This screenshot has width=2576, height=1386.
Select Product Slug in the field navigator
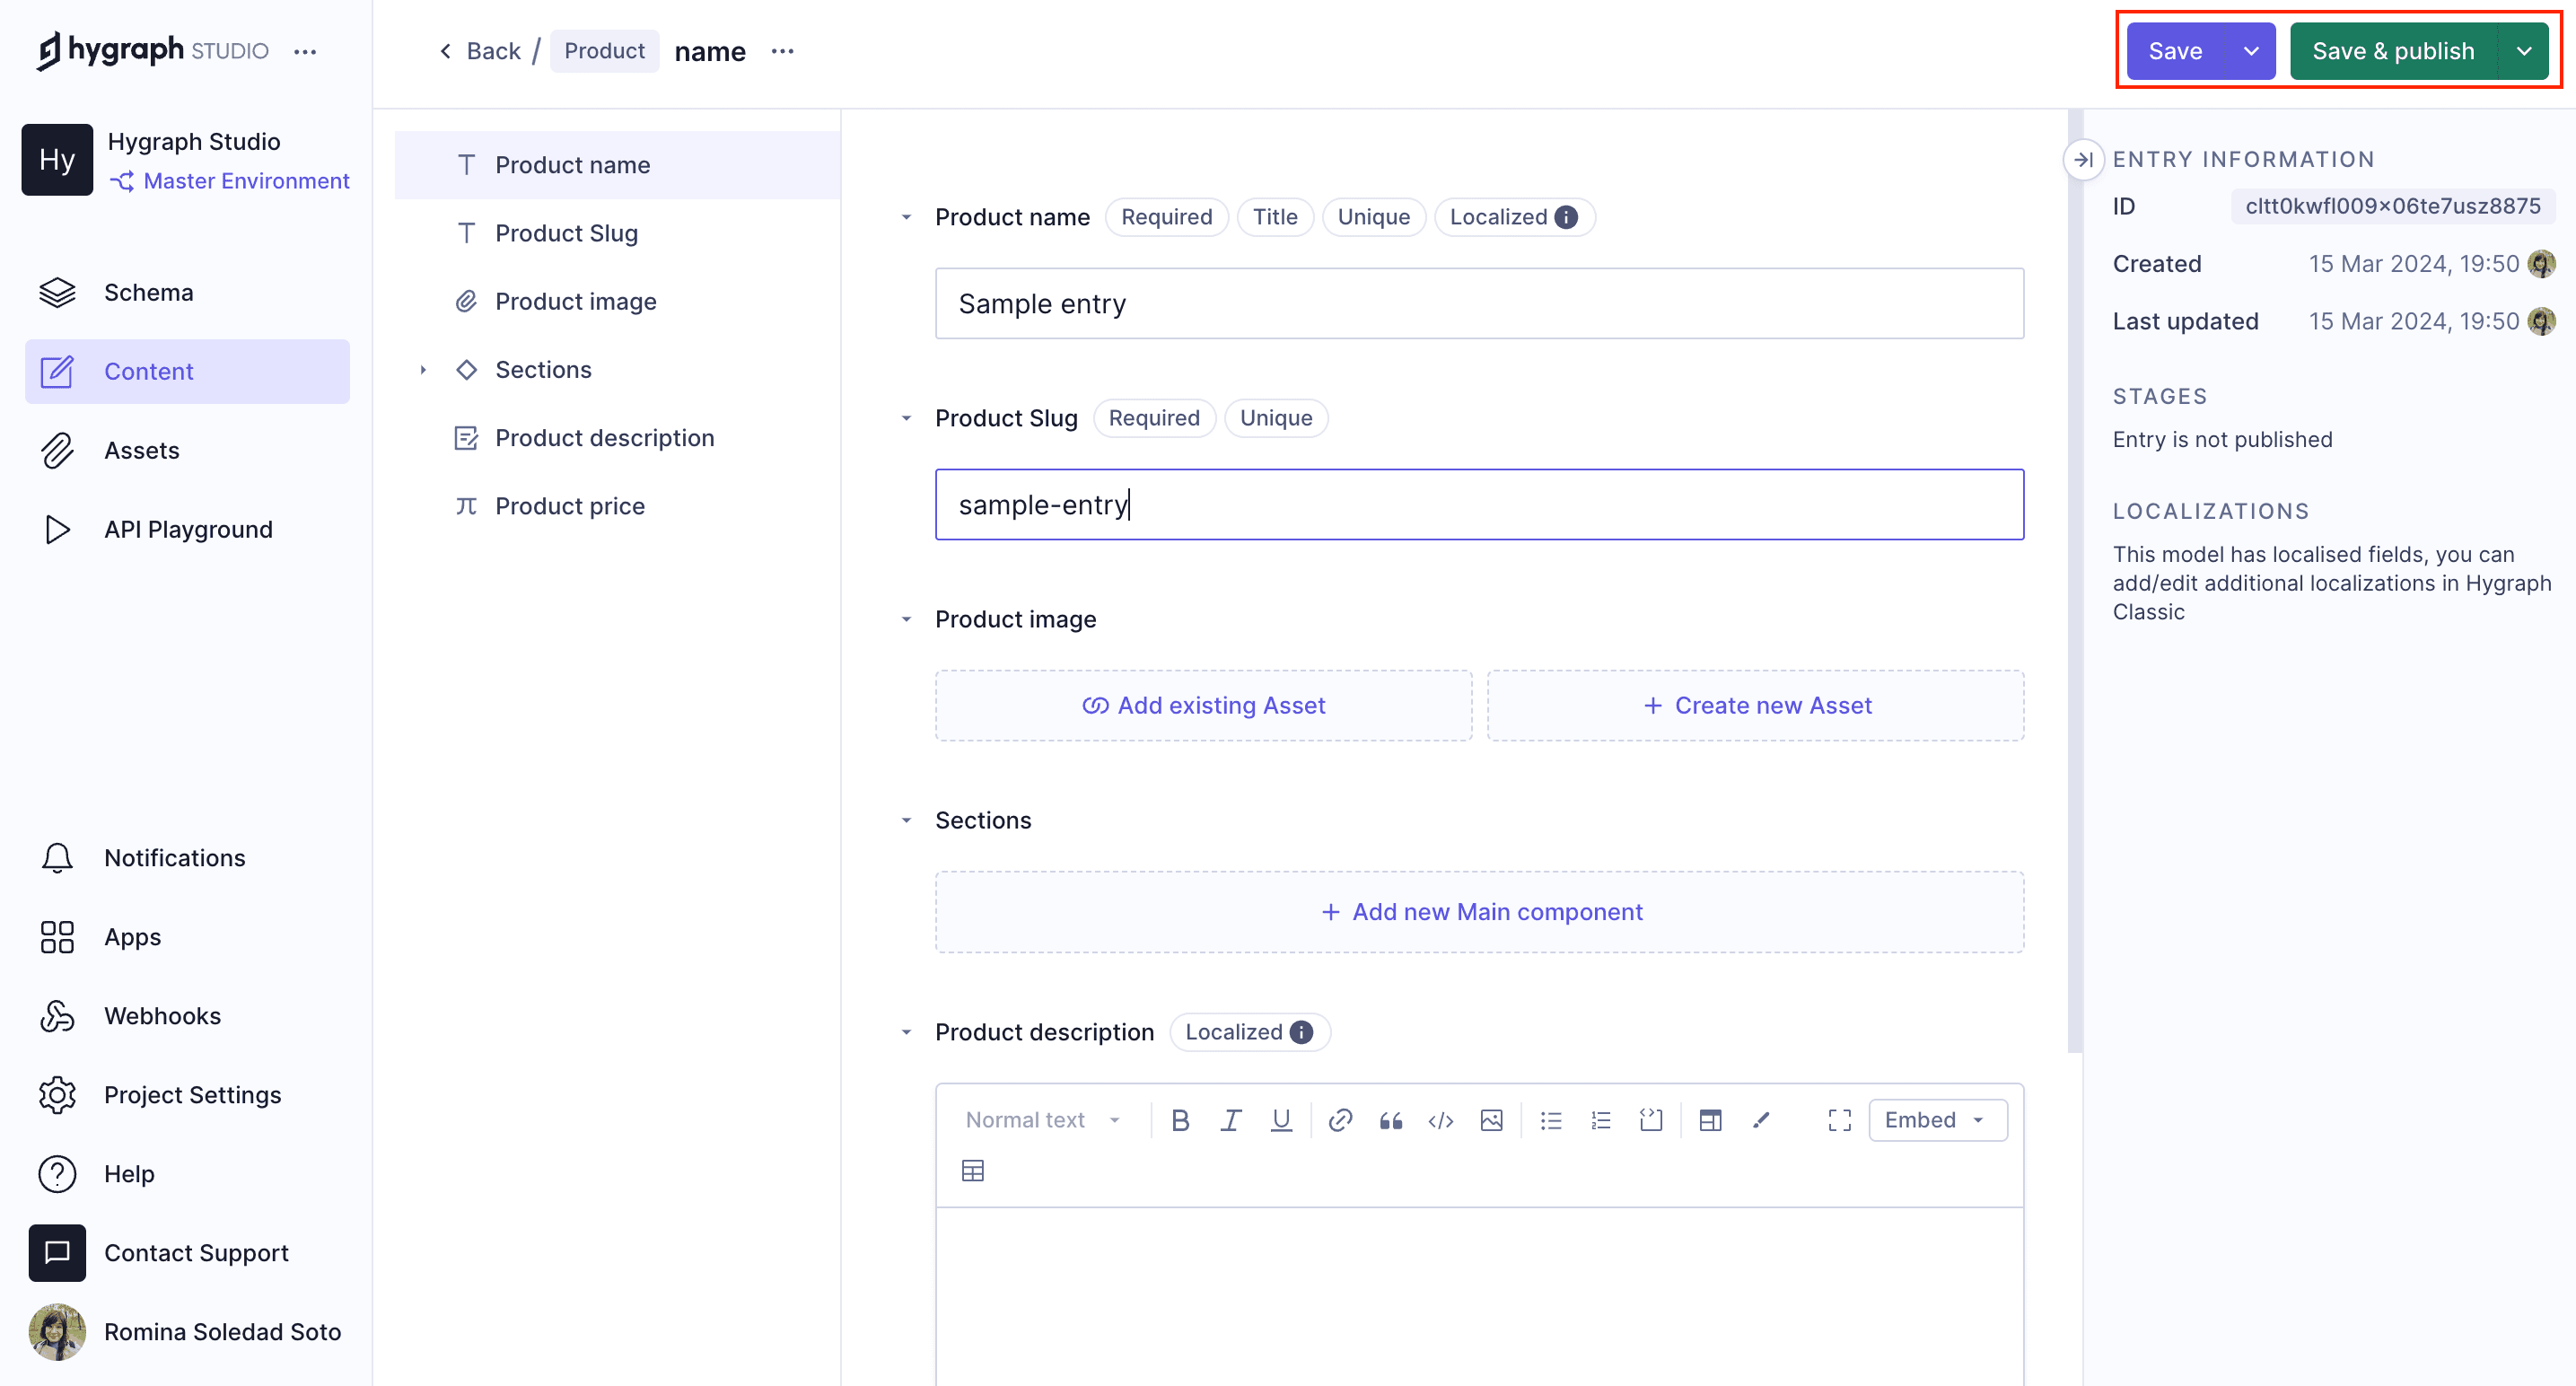pyautogui.click(x=567, y=233)
